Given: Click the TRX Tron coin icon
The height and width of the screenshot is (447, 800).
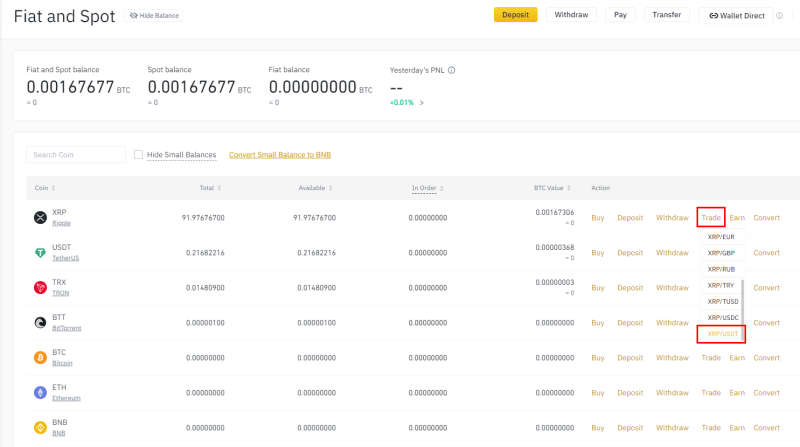Looking at the screenshot, I should tap(40, 288).
